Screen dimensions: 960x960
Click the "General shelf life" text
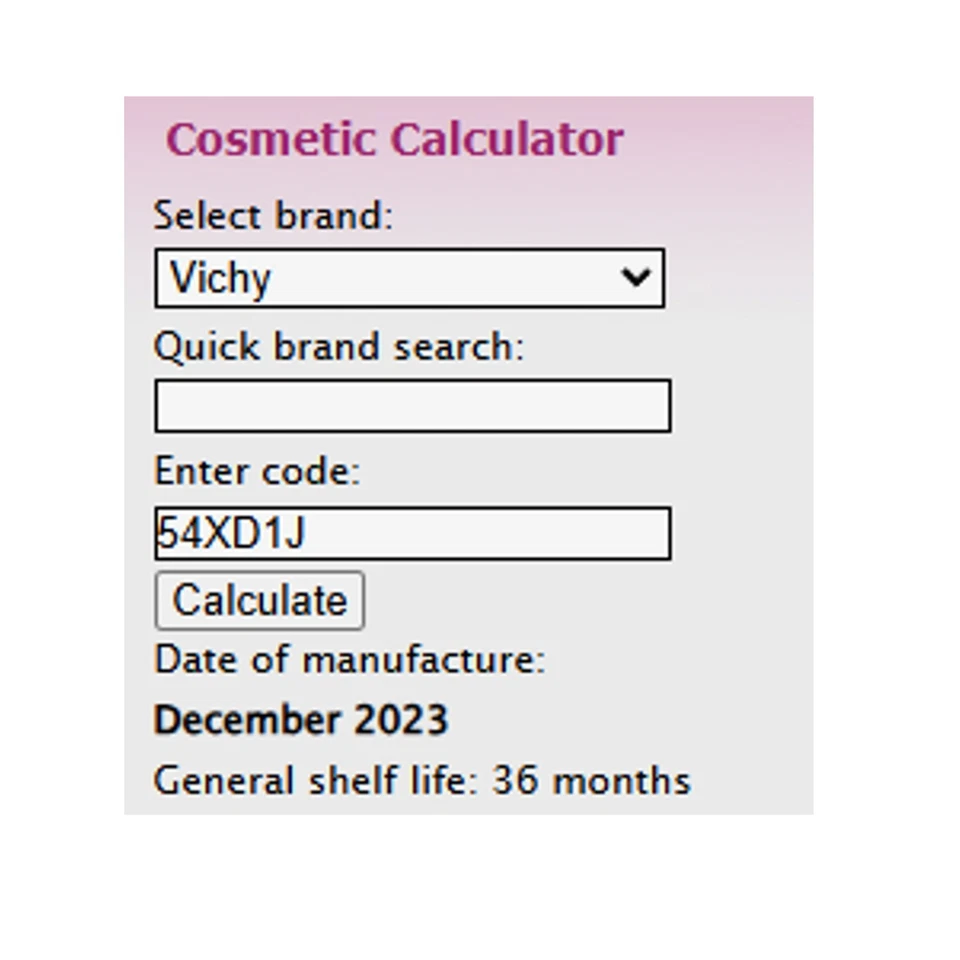310,781
